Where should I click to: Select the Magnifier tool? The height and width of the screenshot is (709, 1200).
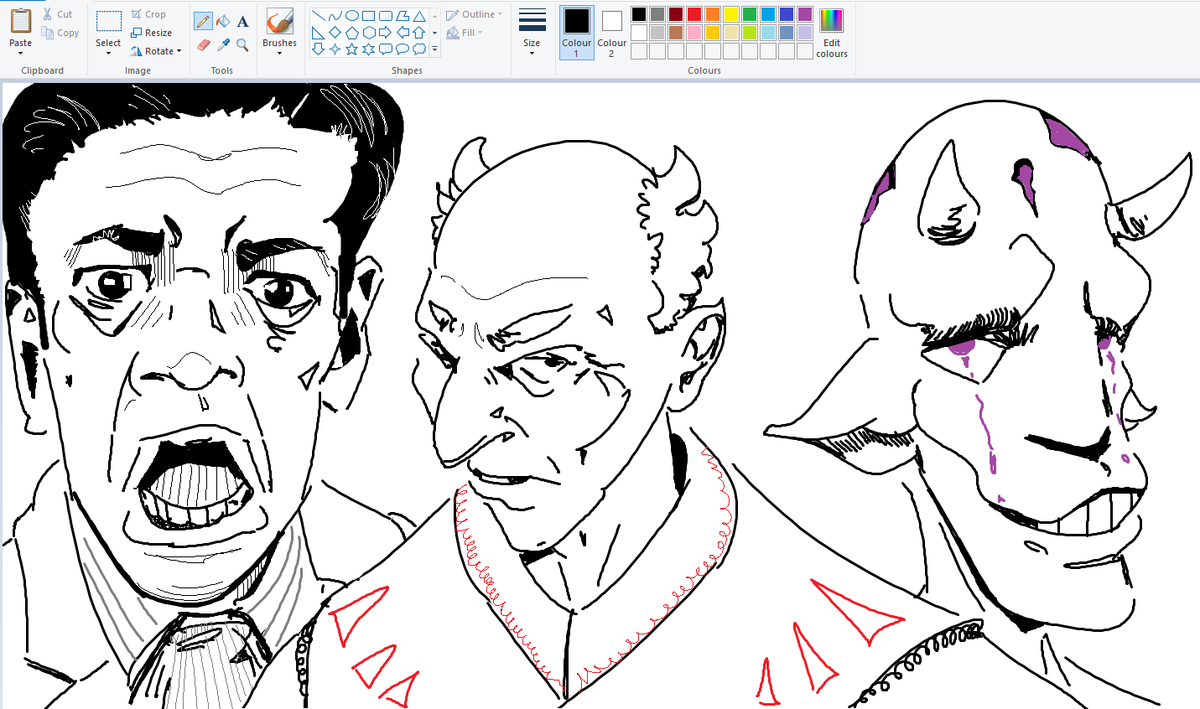click(242, 44)
